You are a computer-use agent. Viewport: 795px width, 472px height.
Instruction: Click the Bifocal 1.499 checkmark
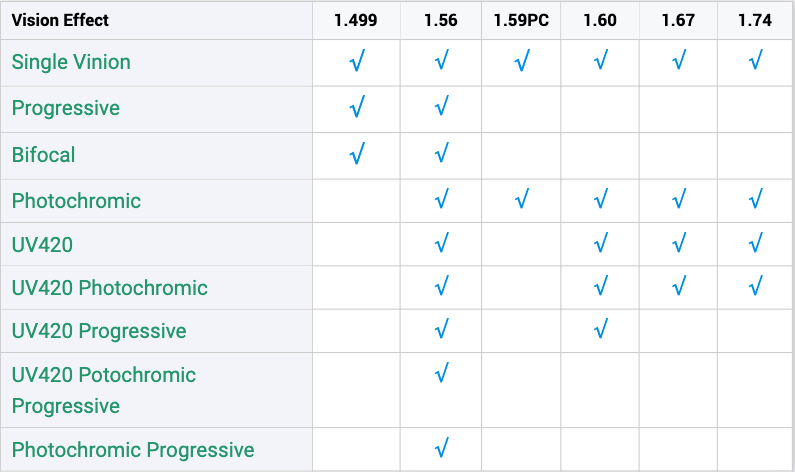[356, 155]
